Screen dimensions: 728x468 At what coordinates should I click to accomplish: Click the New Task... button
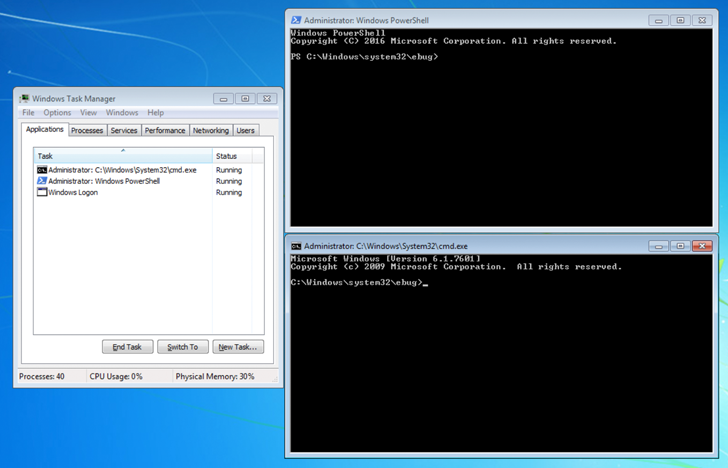pyautogui.click(x=238, y=347)
